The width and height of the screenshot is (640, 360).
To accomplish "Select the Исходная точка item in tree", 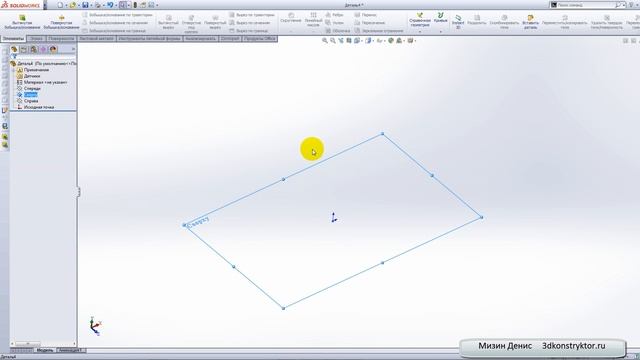I will (35, 107).
